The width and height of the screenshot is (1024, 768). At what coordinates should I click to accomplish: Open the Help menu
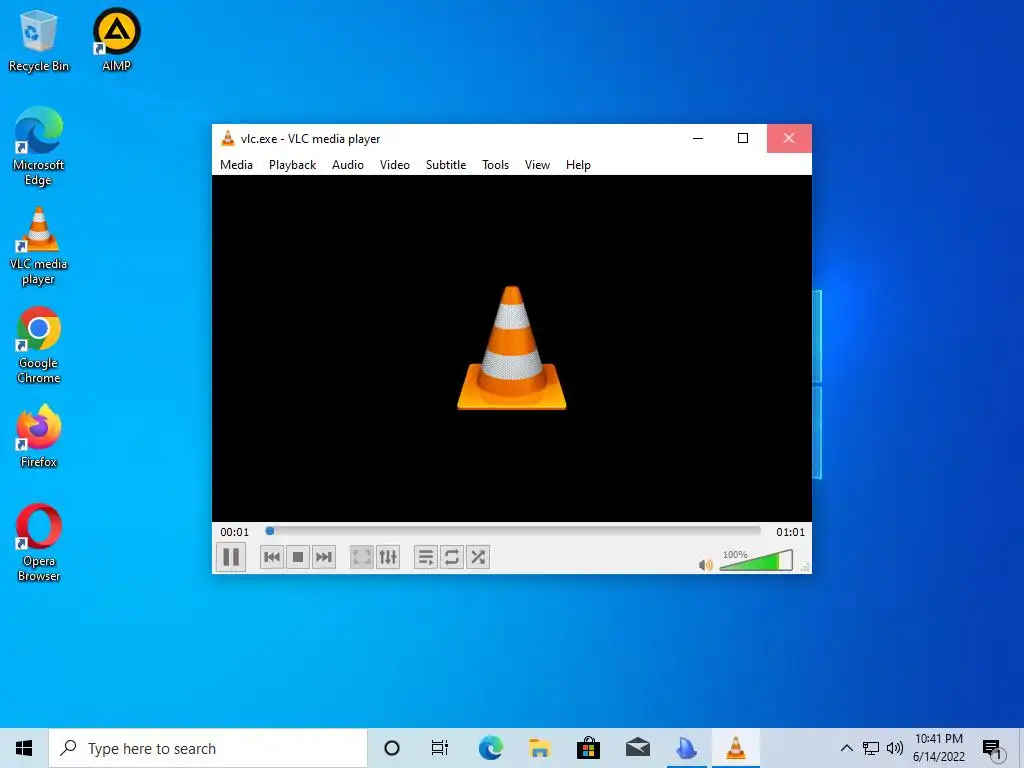[578, 165]
